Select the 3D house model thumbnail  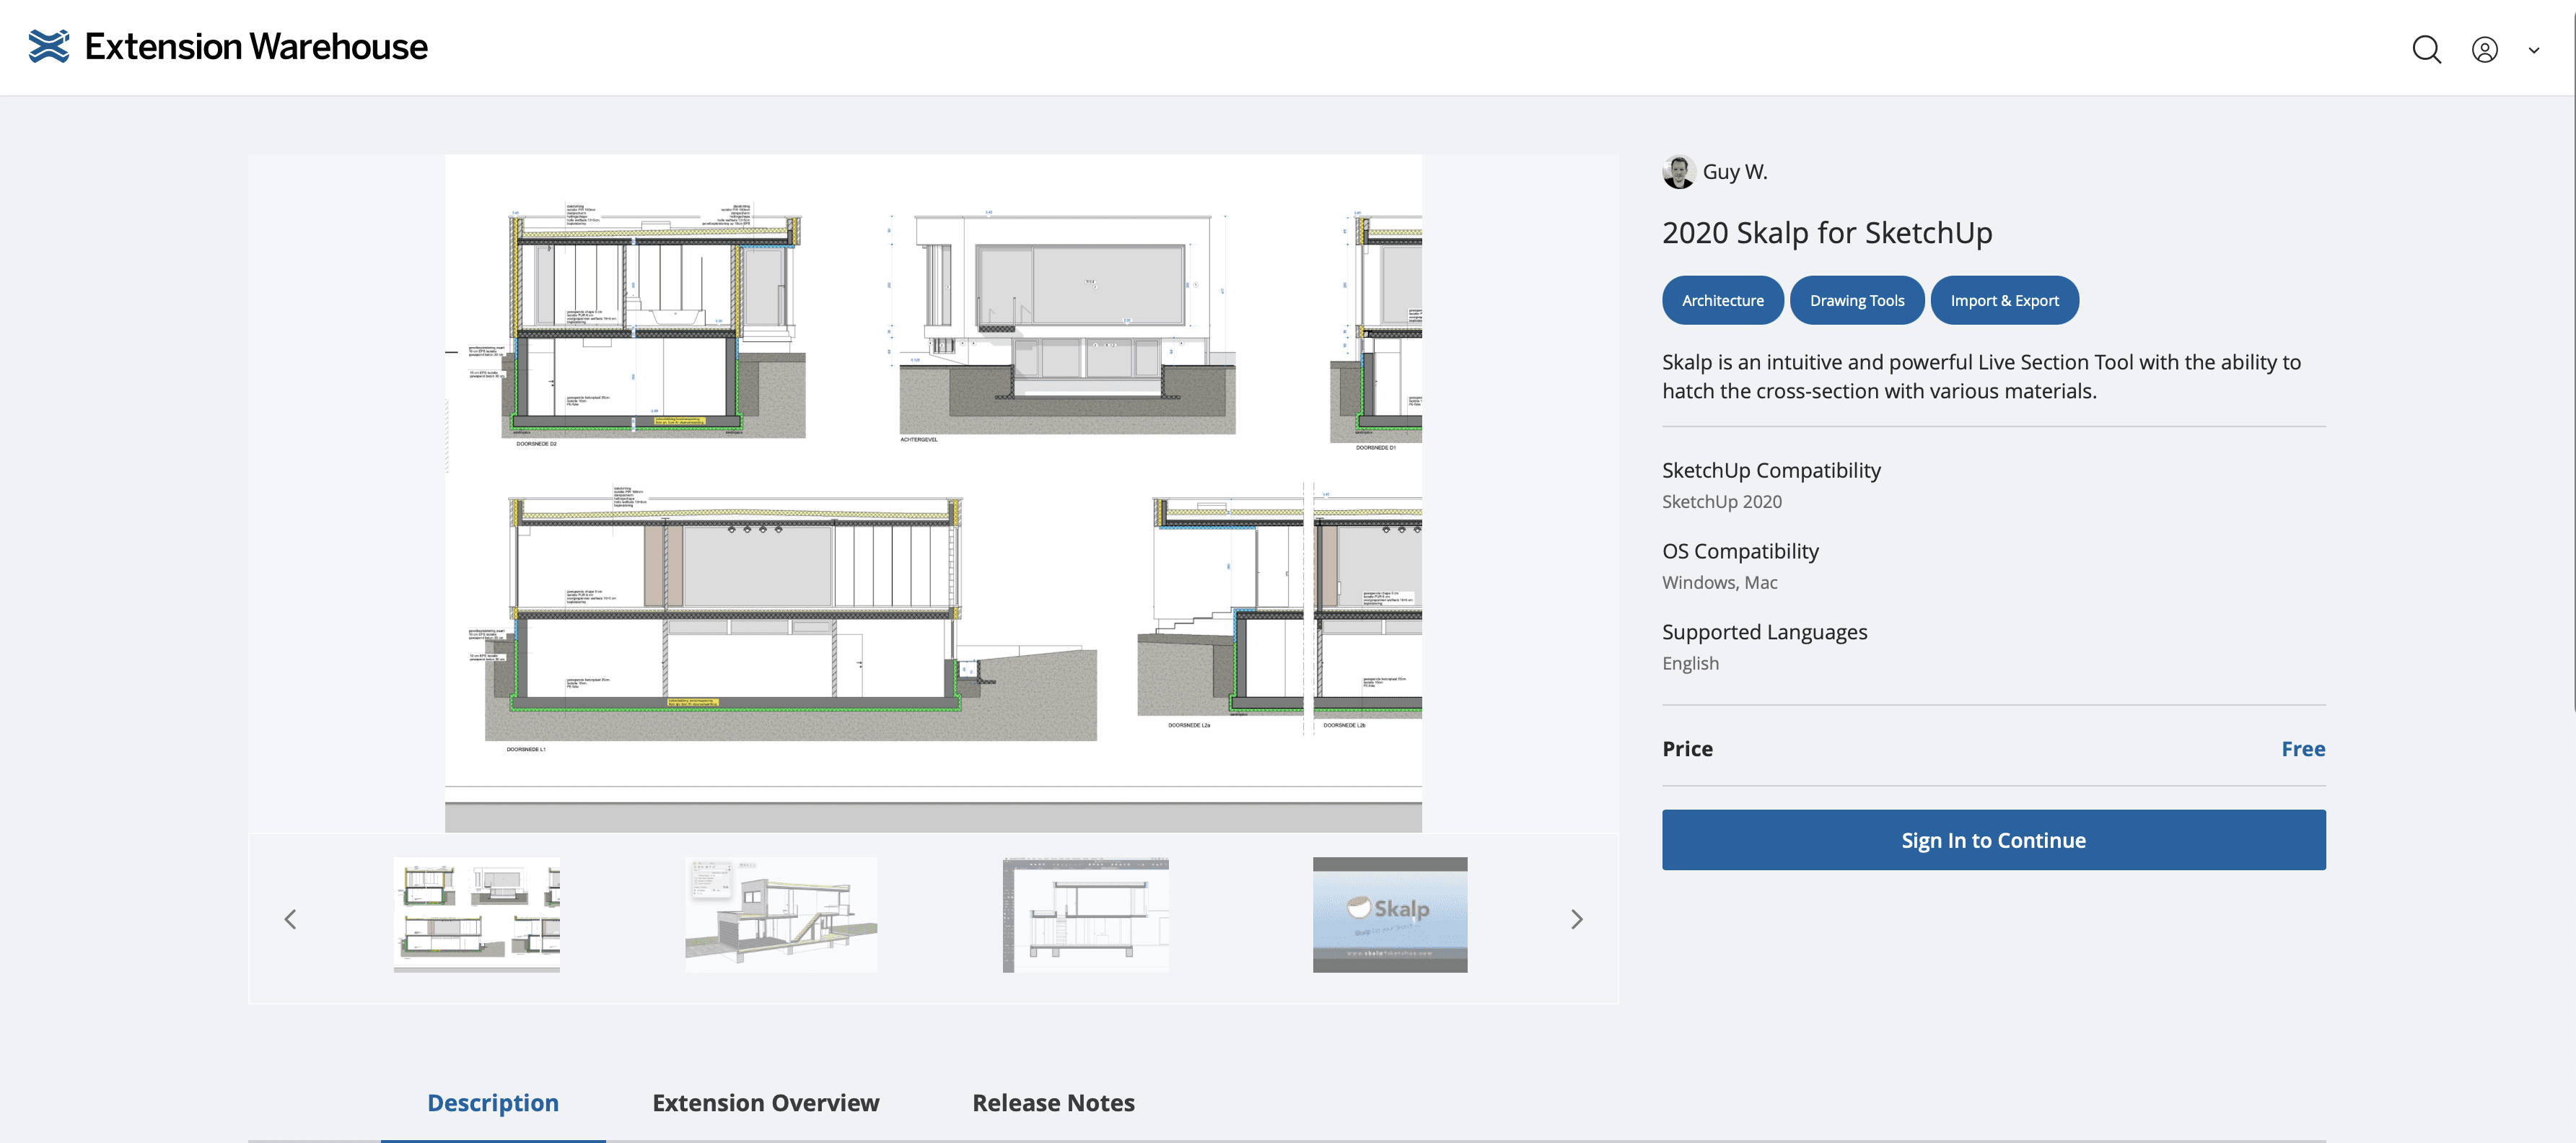point(780,914)
